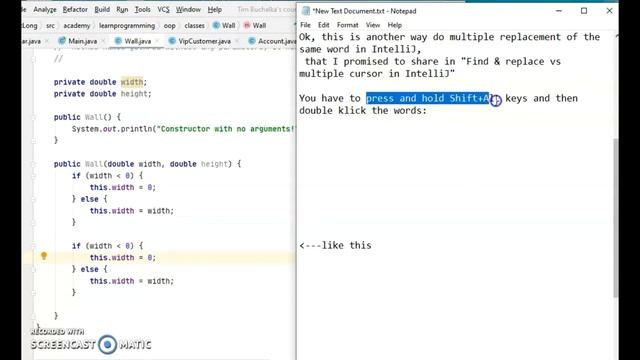This screenshot has width=640, height=360.
Task: Click the Wall.java tab class icon
Action: pos(118,41)
